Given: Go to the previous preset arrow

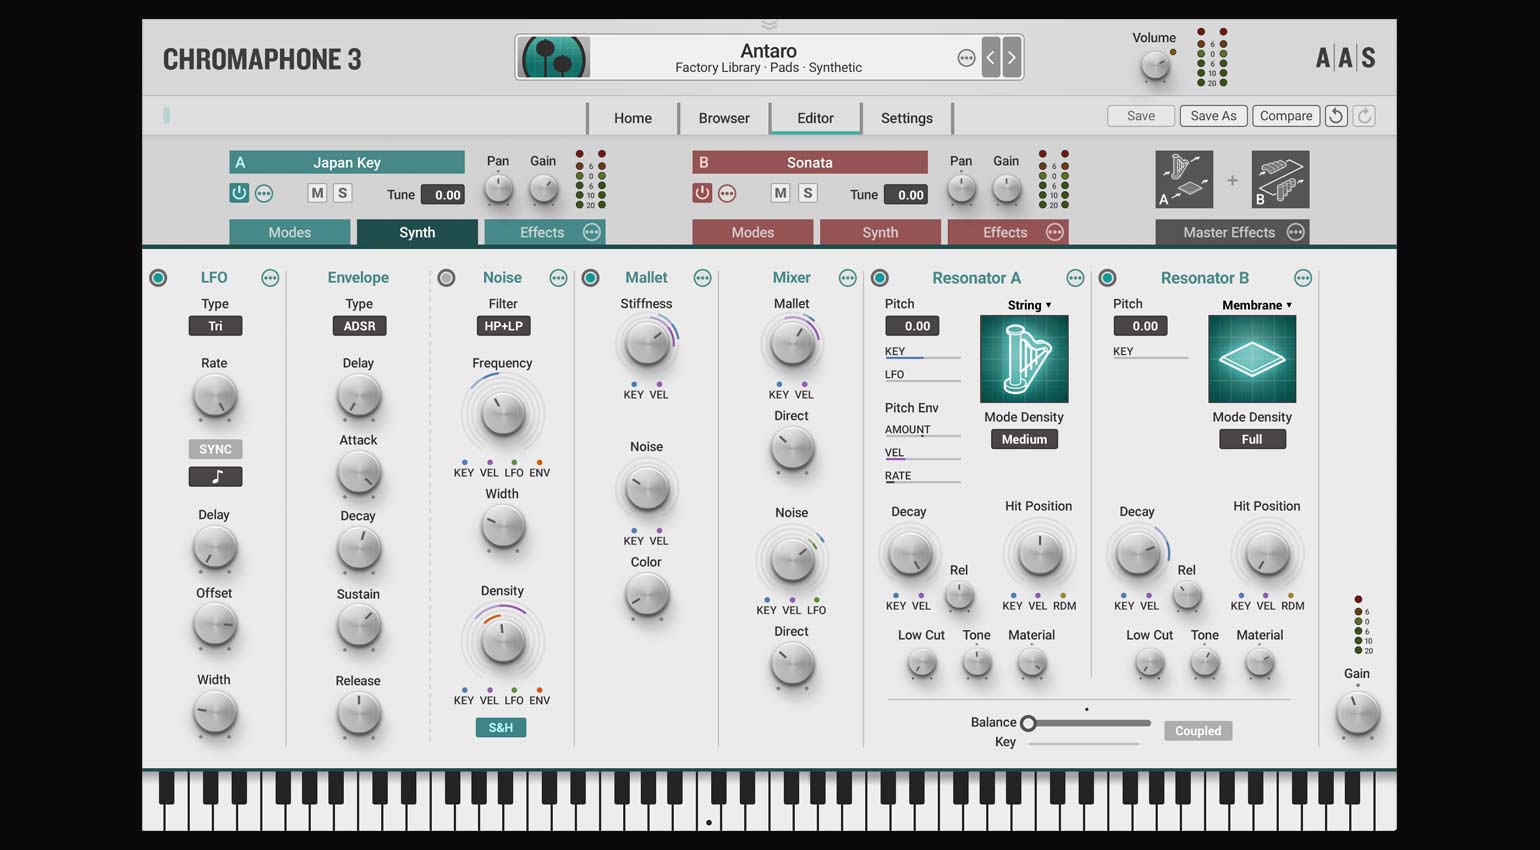Looking at the screenshot, I should (x=991, y=57).
